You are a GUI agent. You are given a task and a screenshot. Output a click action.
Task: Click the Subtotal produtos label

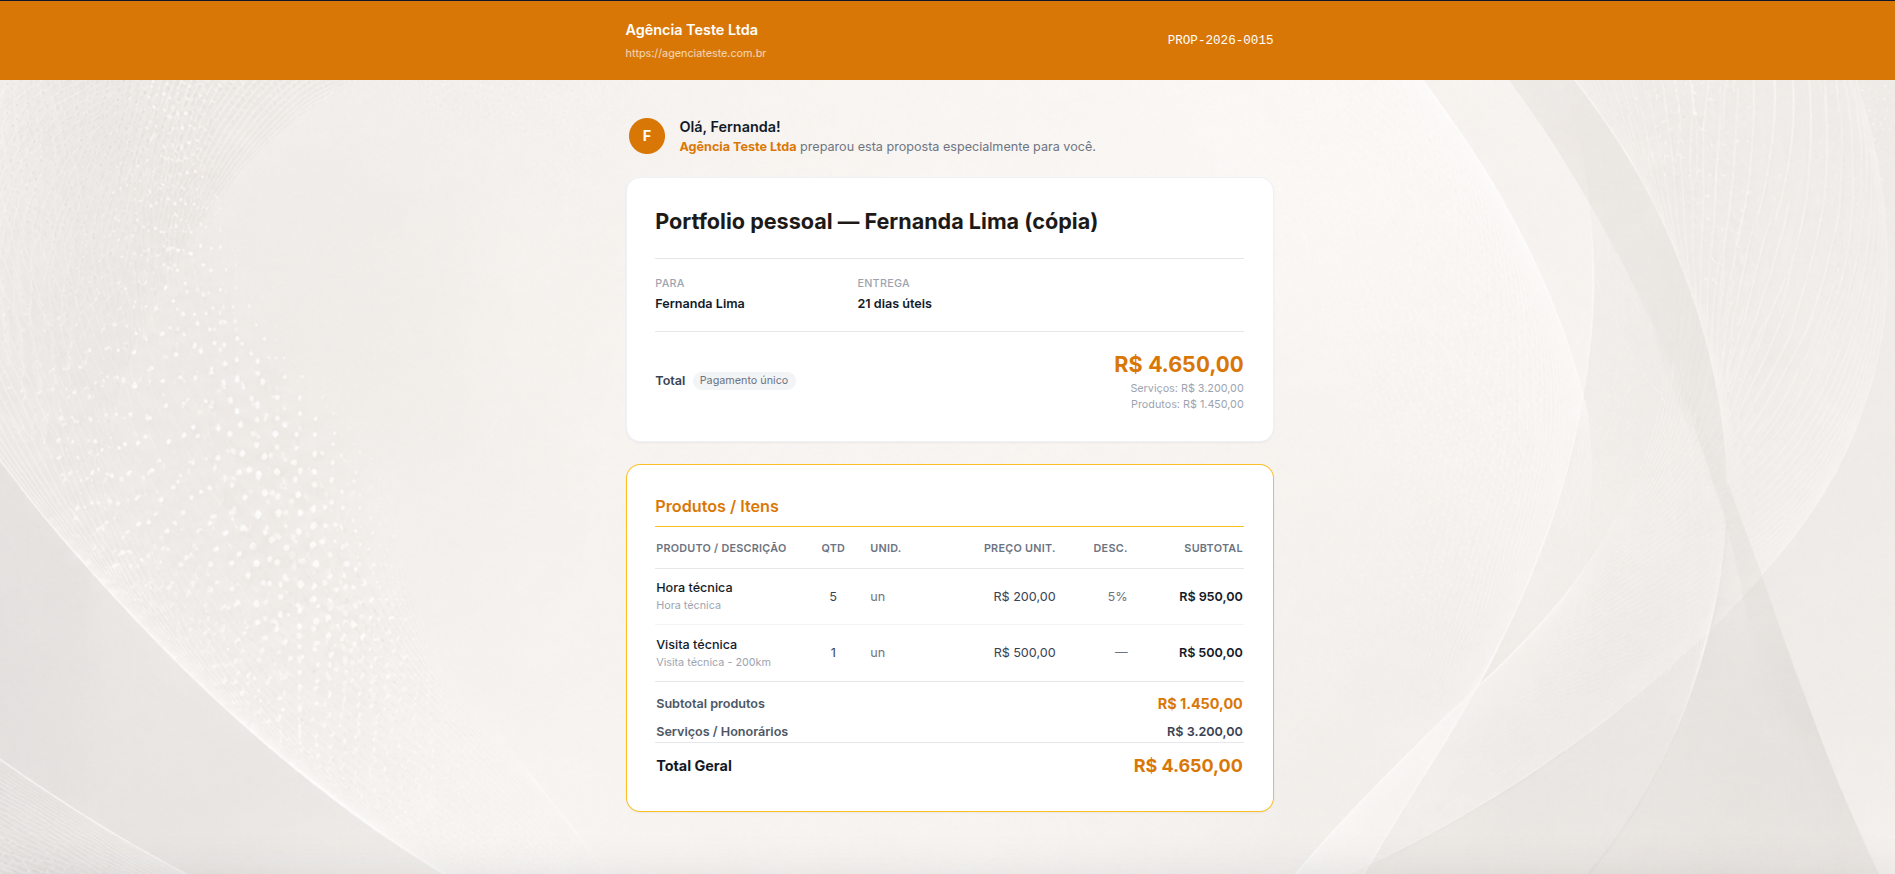[710, 704]
